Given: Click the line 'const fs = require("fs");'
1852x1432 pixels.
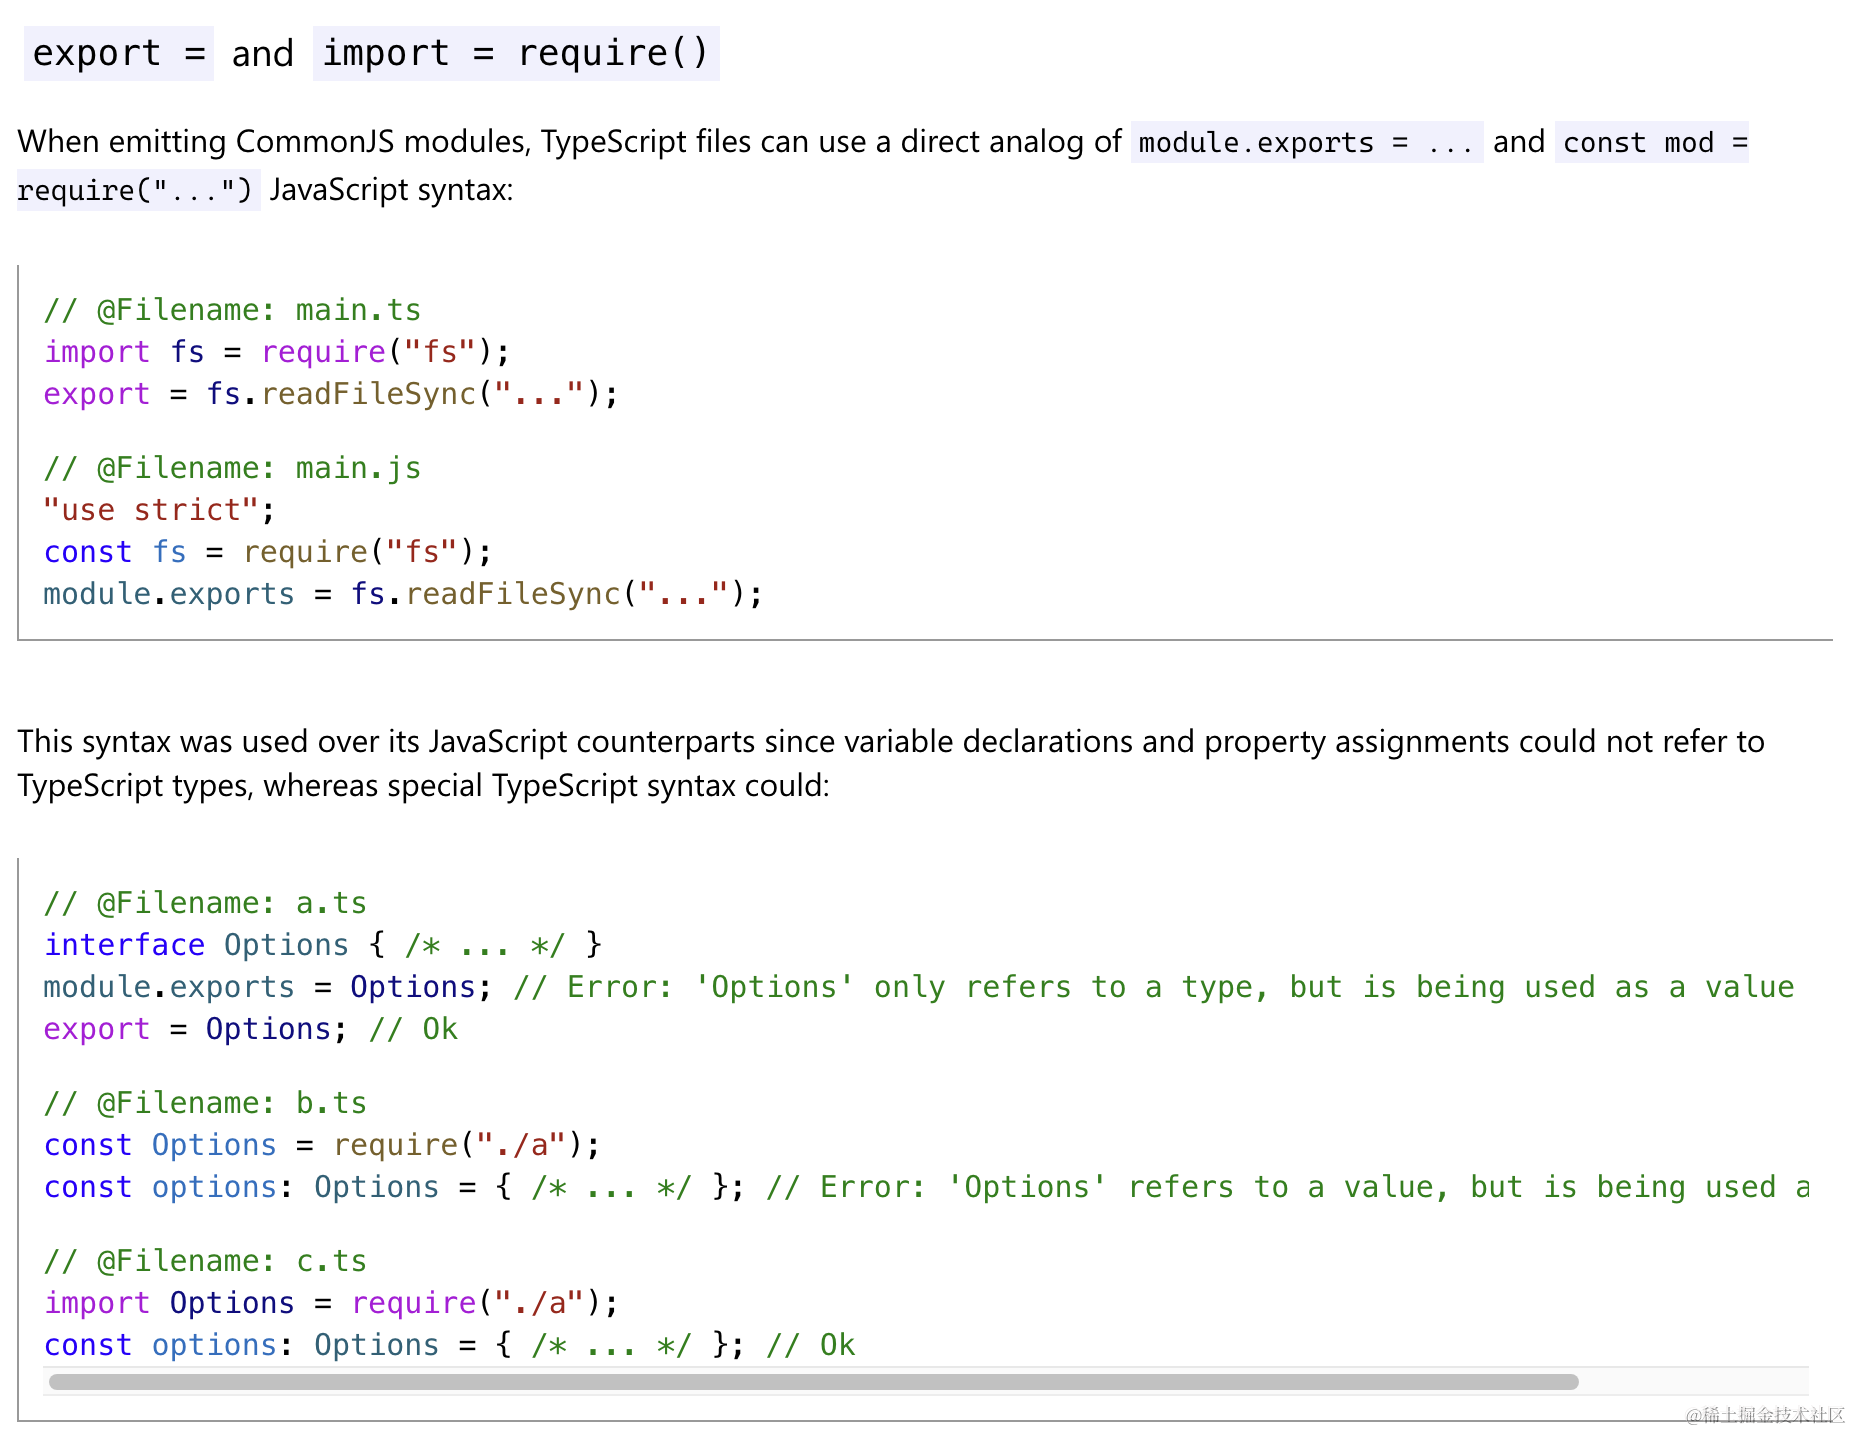Looking at the screenshot, I should (268, 552).
